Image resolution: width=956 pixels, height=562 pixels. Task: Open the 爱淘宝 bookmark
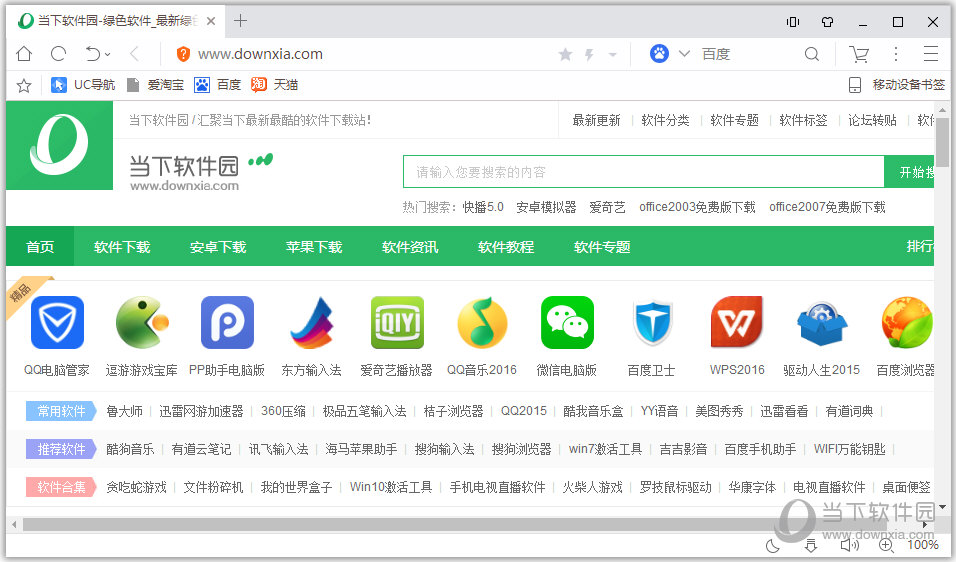point(155,85)
